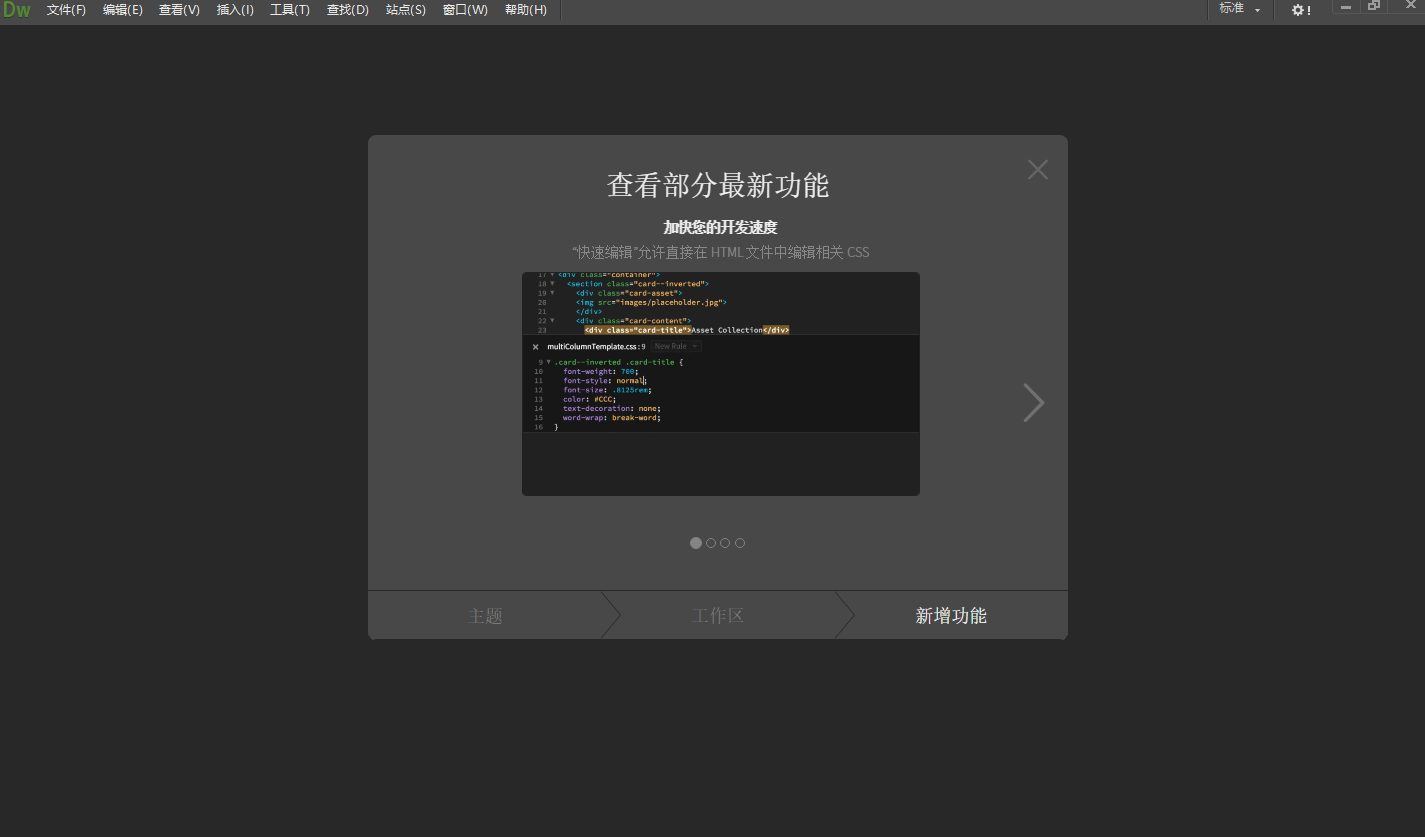
Task: Click the gear icon with exclamation mark
Action: 1299,10
